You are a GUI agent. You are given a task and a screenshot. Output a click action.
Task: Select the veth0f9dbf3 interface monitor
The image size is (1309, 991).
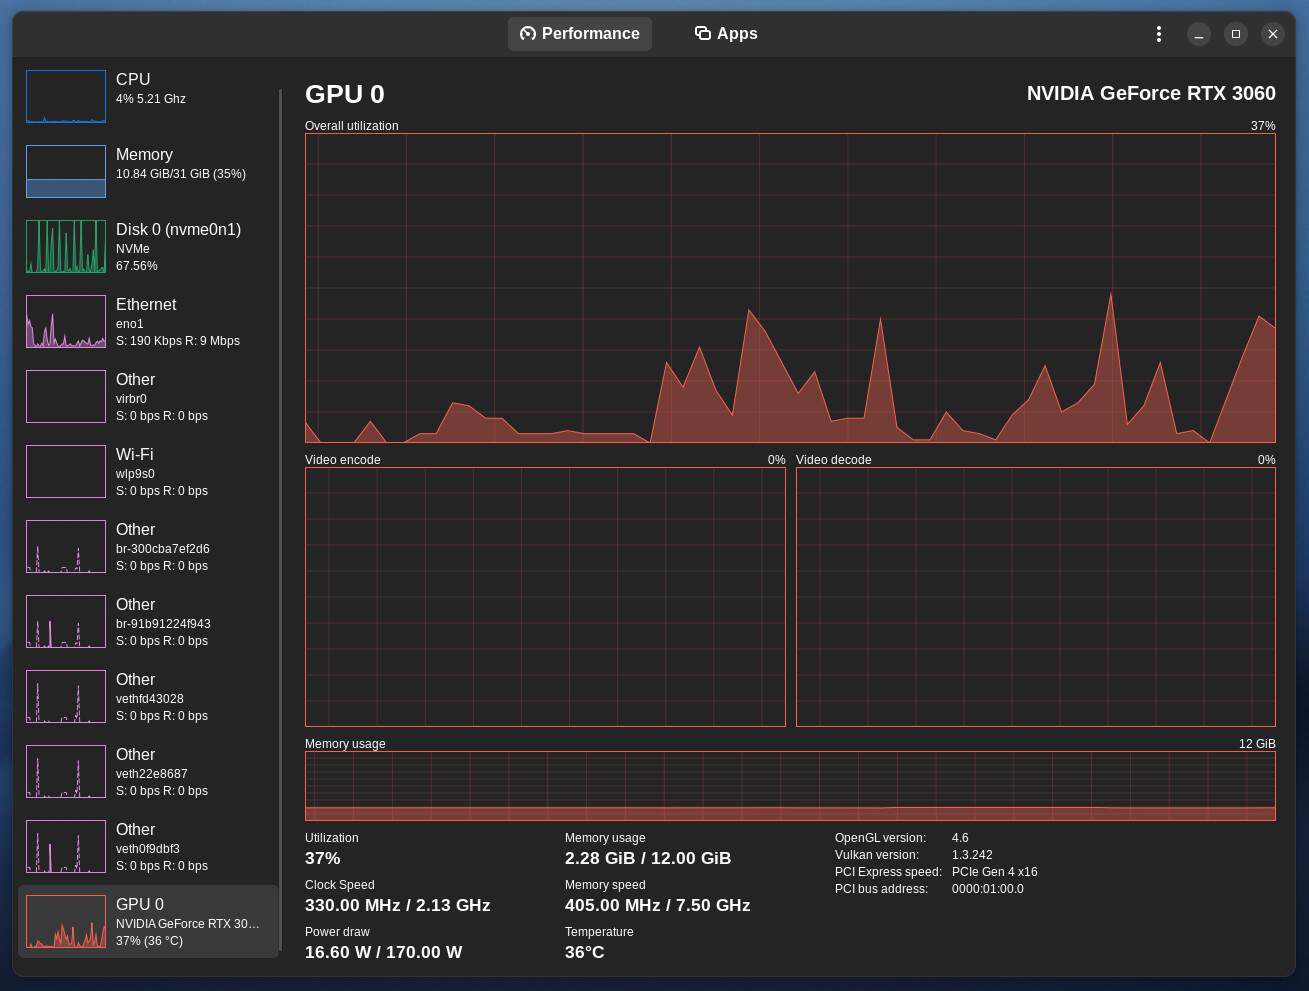(65, 846)
